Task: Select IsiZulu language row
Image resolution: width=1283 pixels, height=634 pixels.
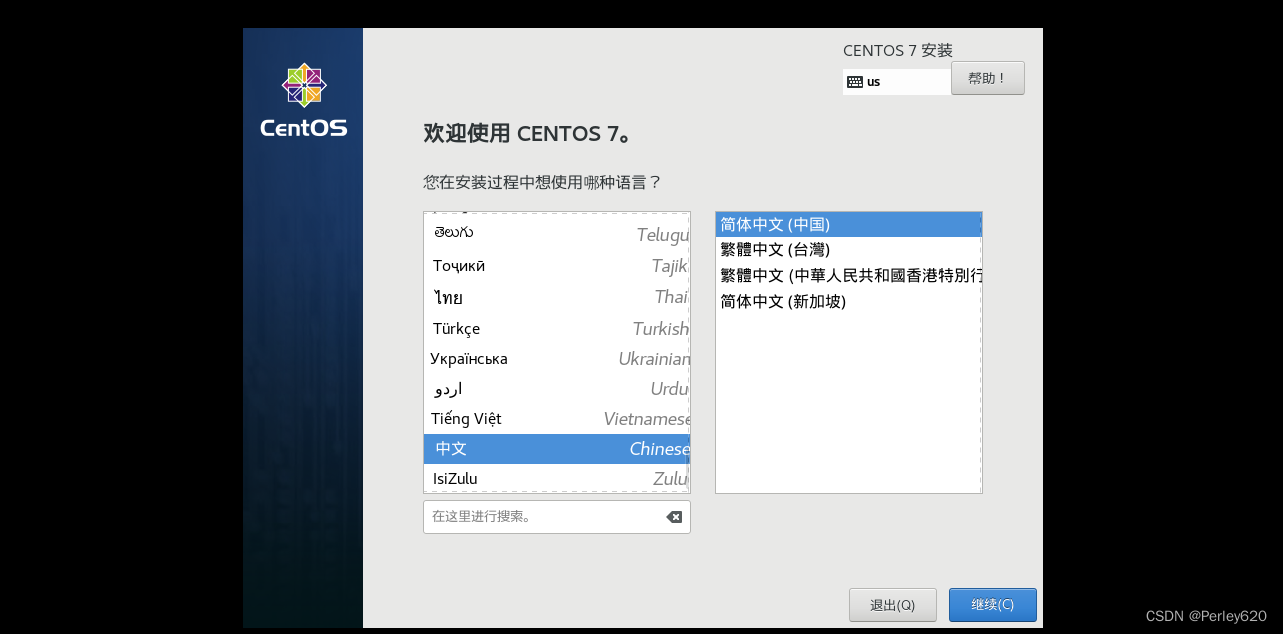Action: (x=556, y=478)
